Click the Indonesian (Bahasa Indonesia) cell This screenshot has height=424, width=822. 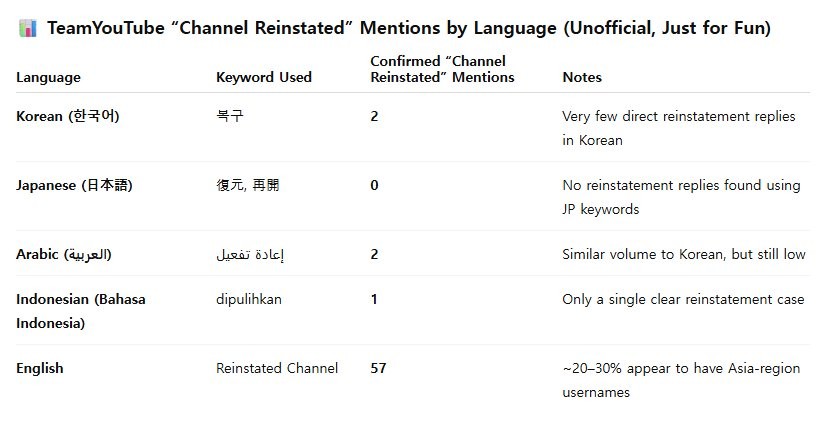pyautogui.click(x=81, y=311)
